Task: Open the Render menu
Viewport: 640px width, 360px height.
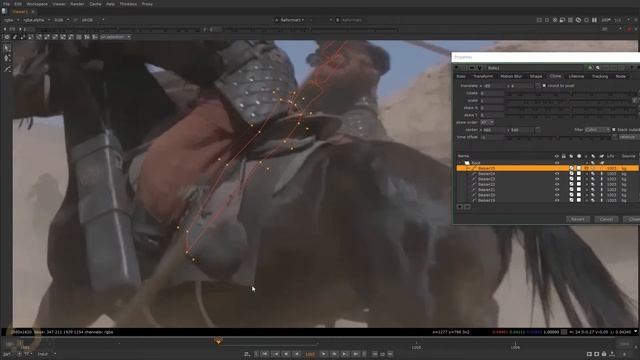Action: pyautogui.click(x=77, y=4)
